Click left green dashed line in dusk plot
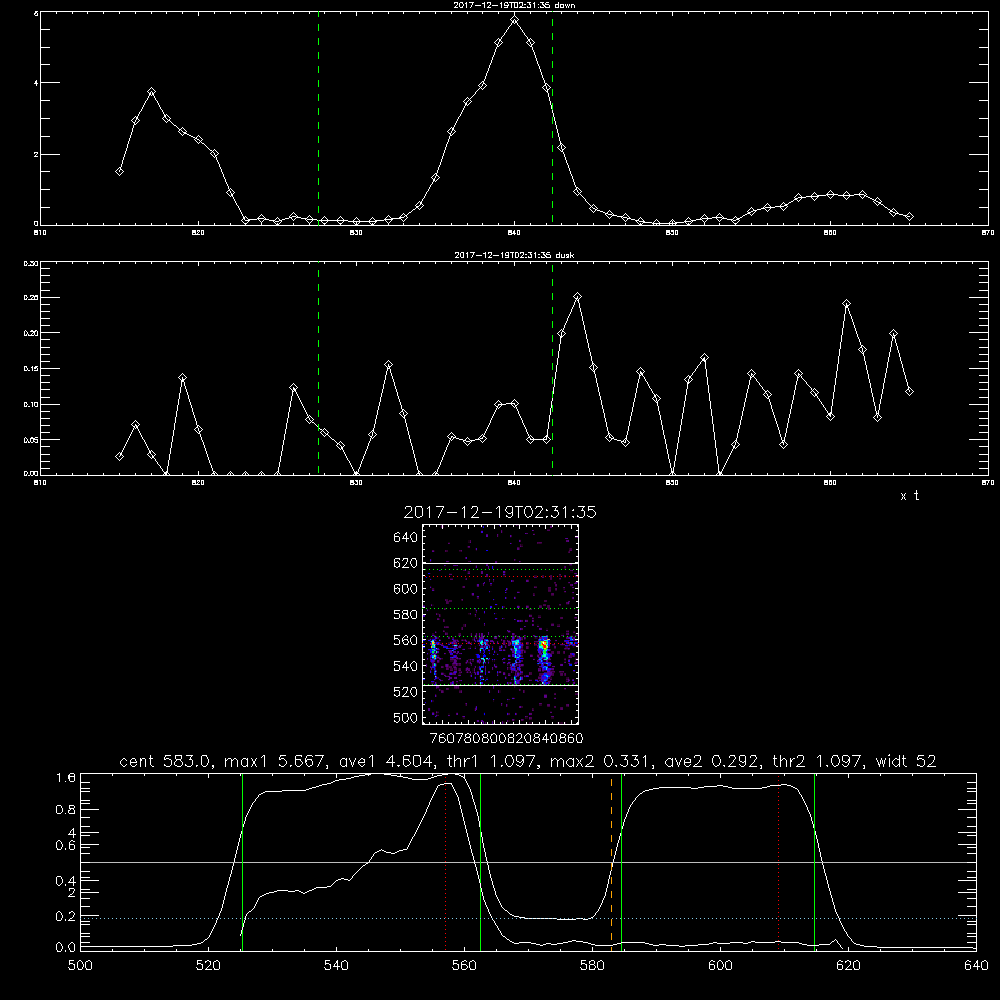This screenshot has height=1000, width=1000. [x=318, y=368]
